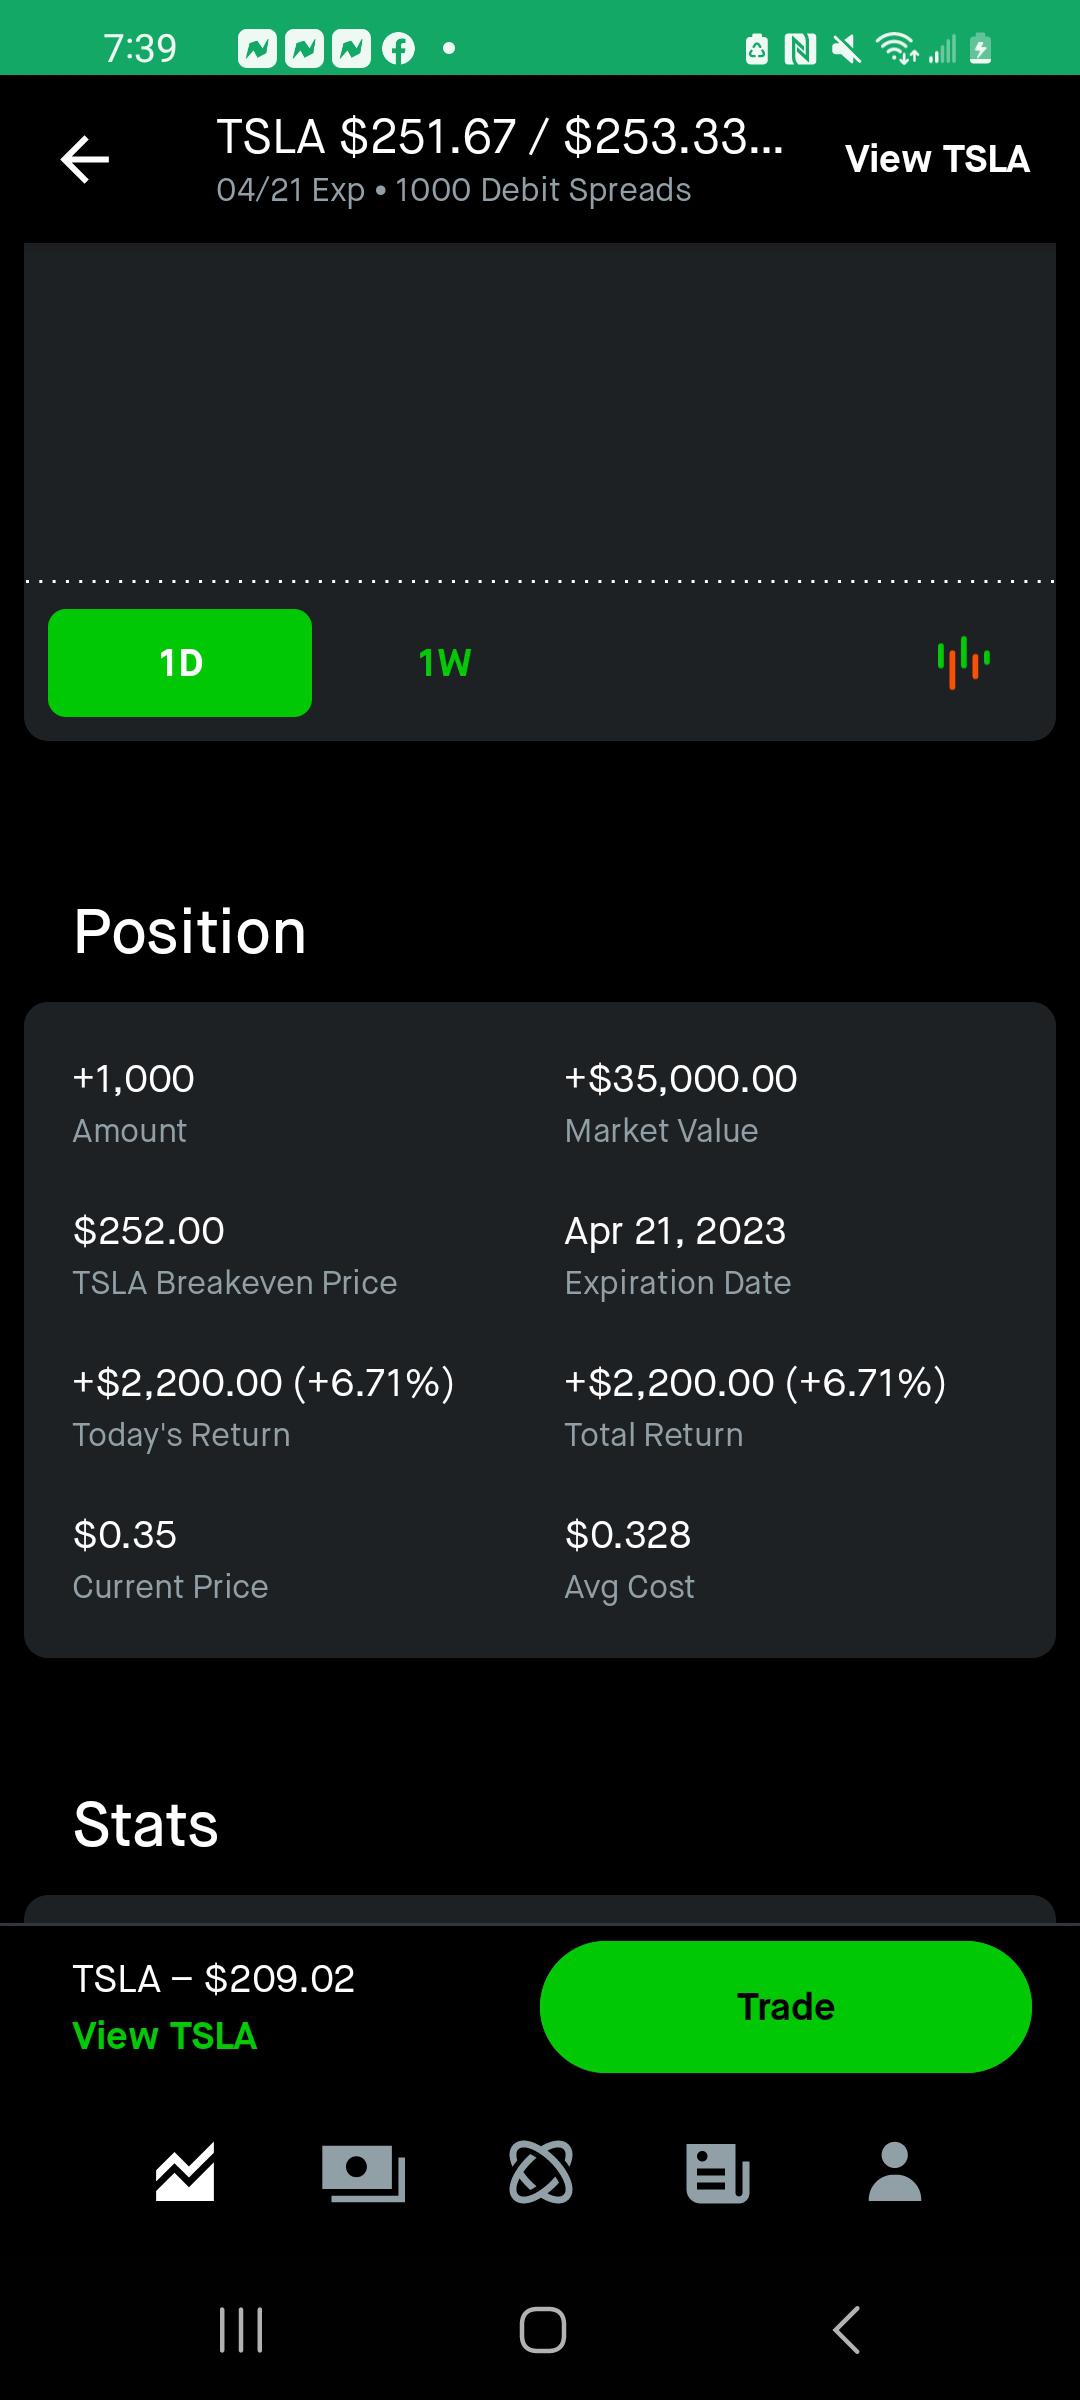Open the news feed tab icon
The height and width of the screenshot is (2400, 1080).
pos(718,2172)
